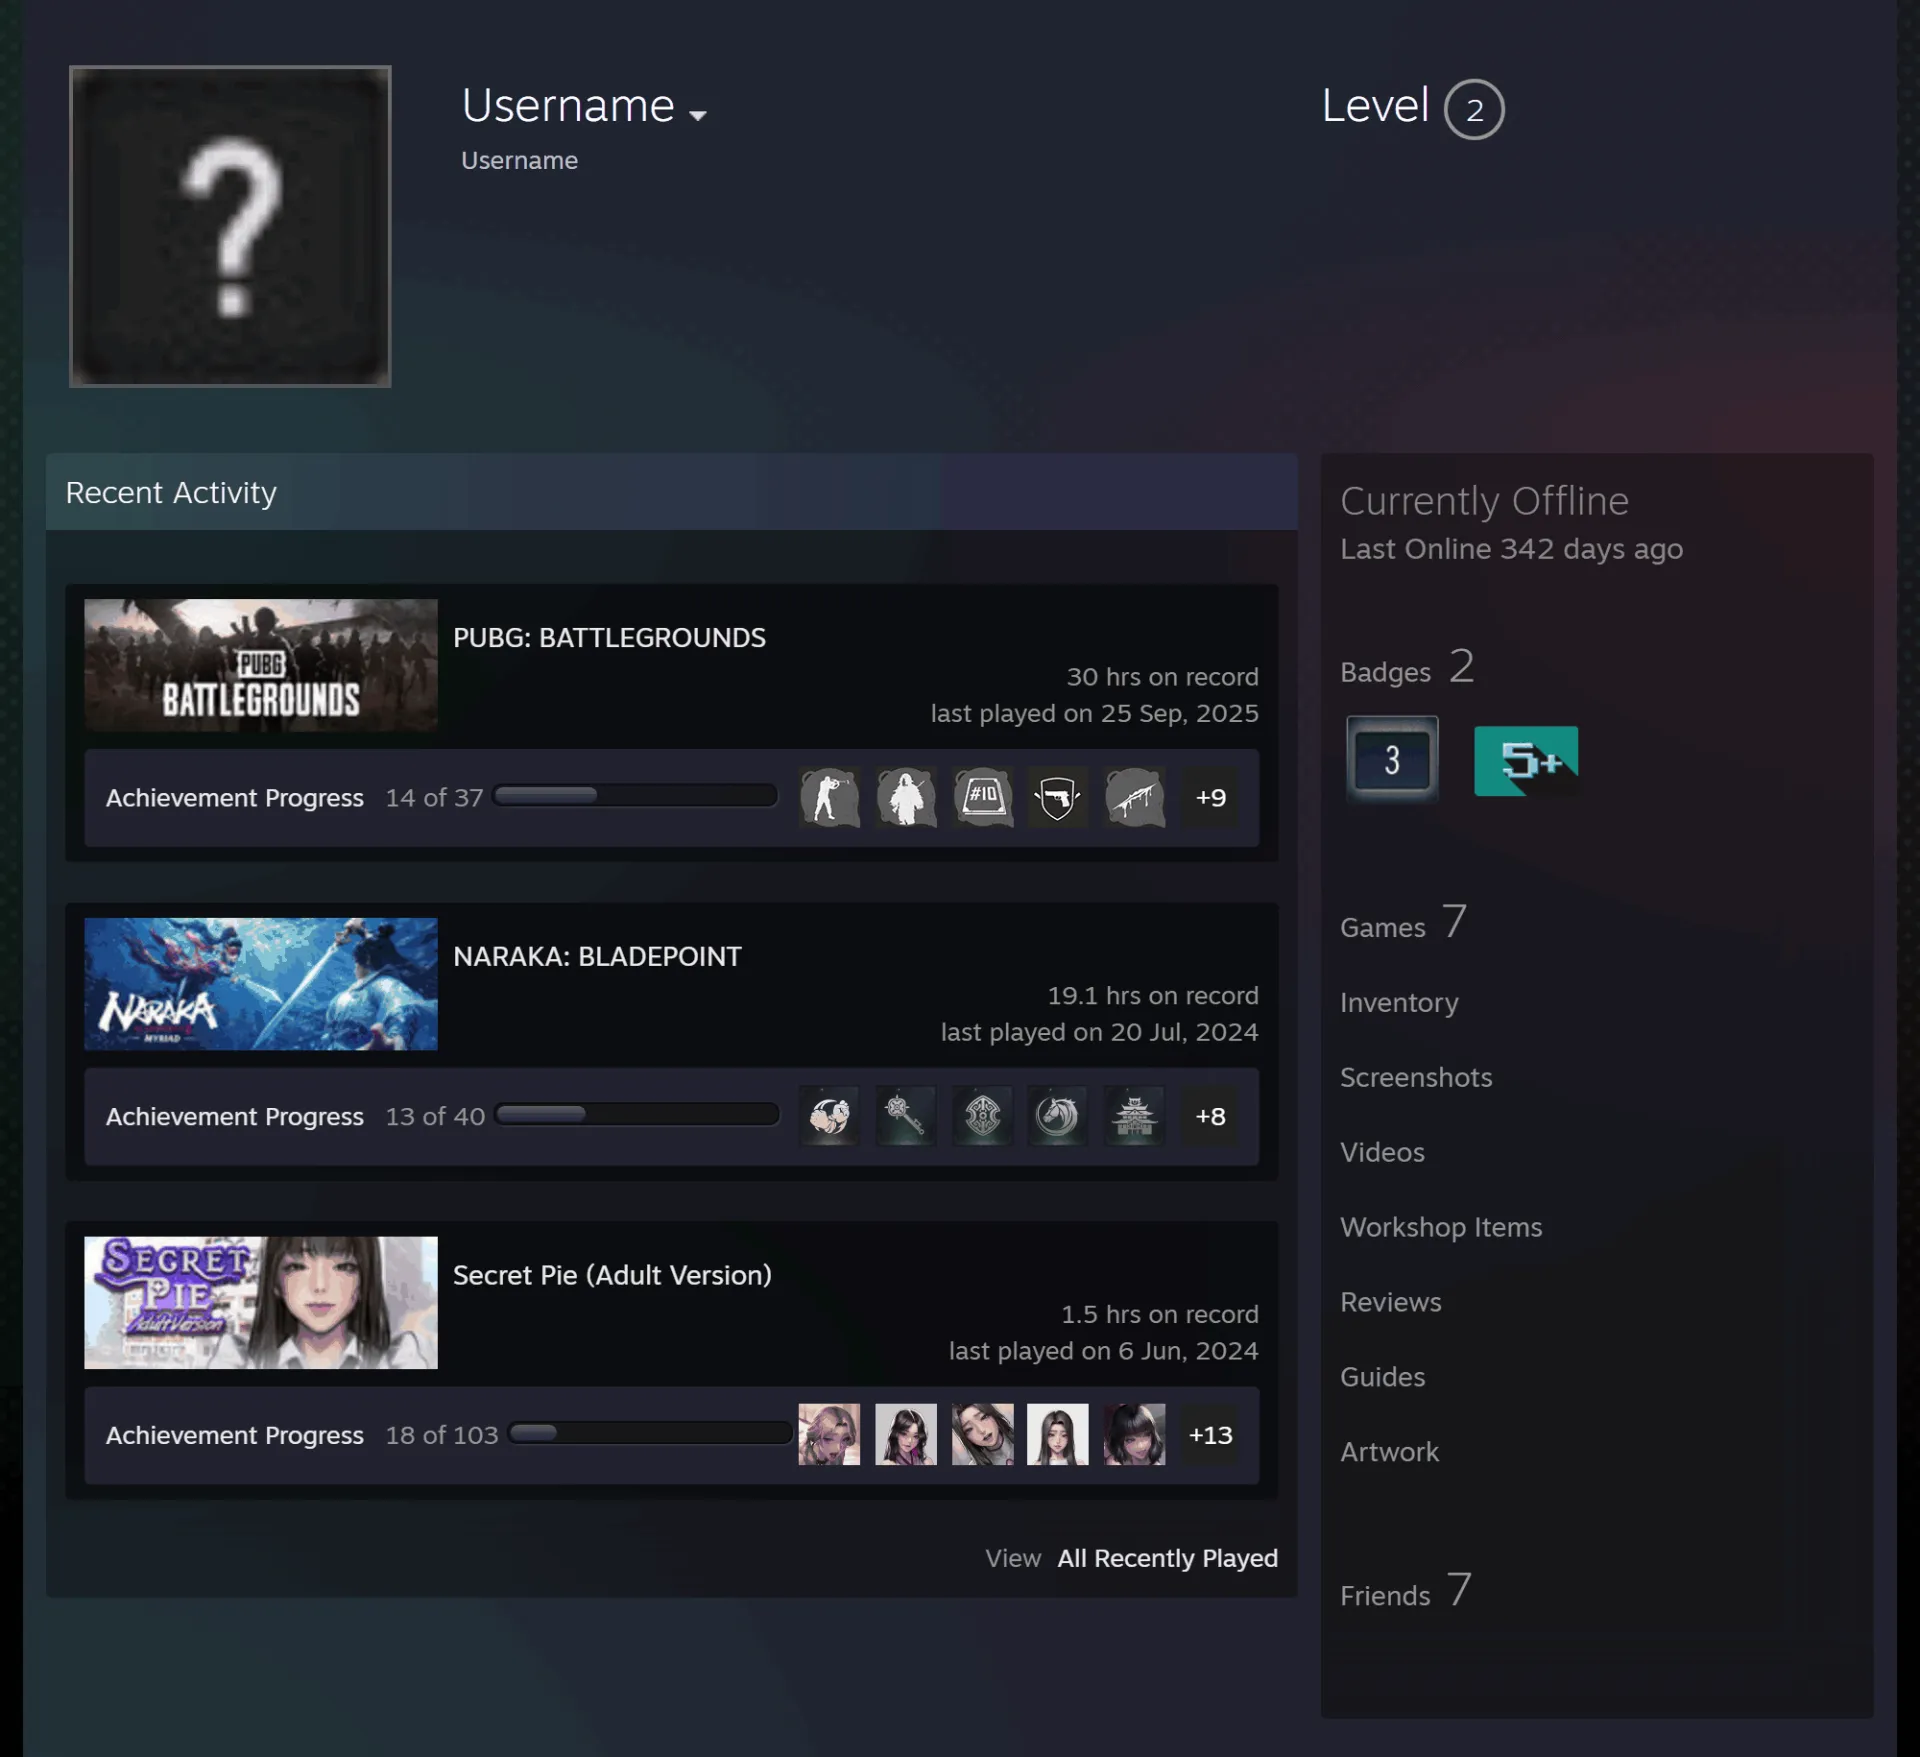
Task: Open PUBG shooter silhouette achievement icon
Action: [x=829, y=797]
